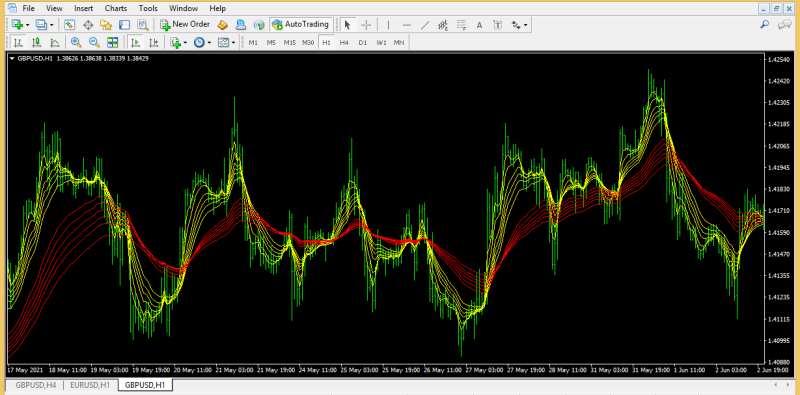800x395 pixels.
Task: Pick the trendline drawing tool
Action: (x=424, y=24)
